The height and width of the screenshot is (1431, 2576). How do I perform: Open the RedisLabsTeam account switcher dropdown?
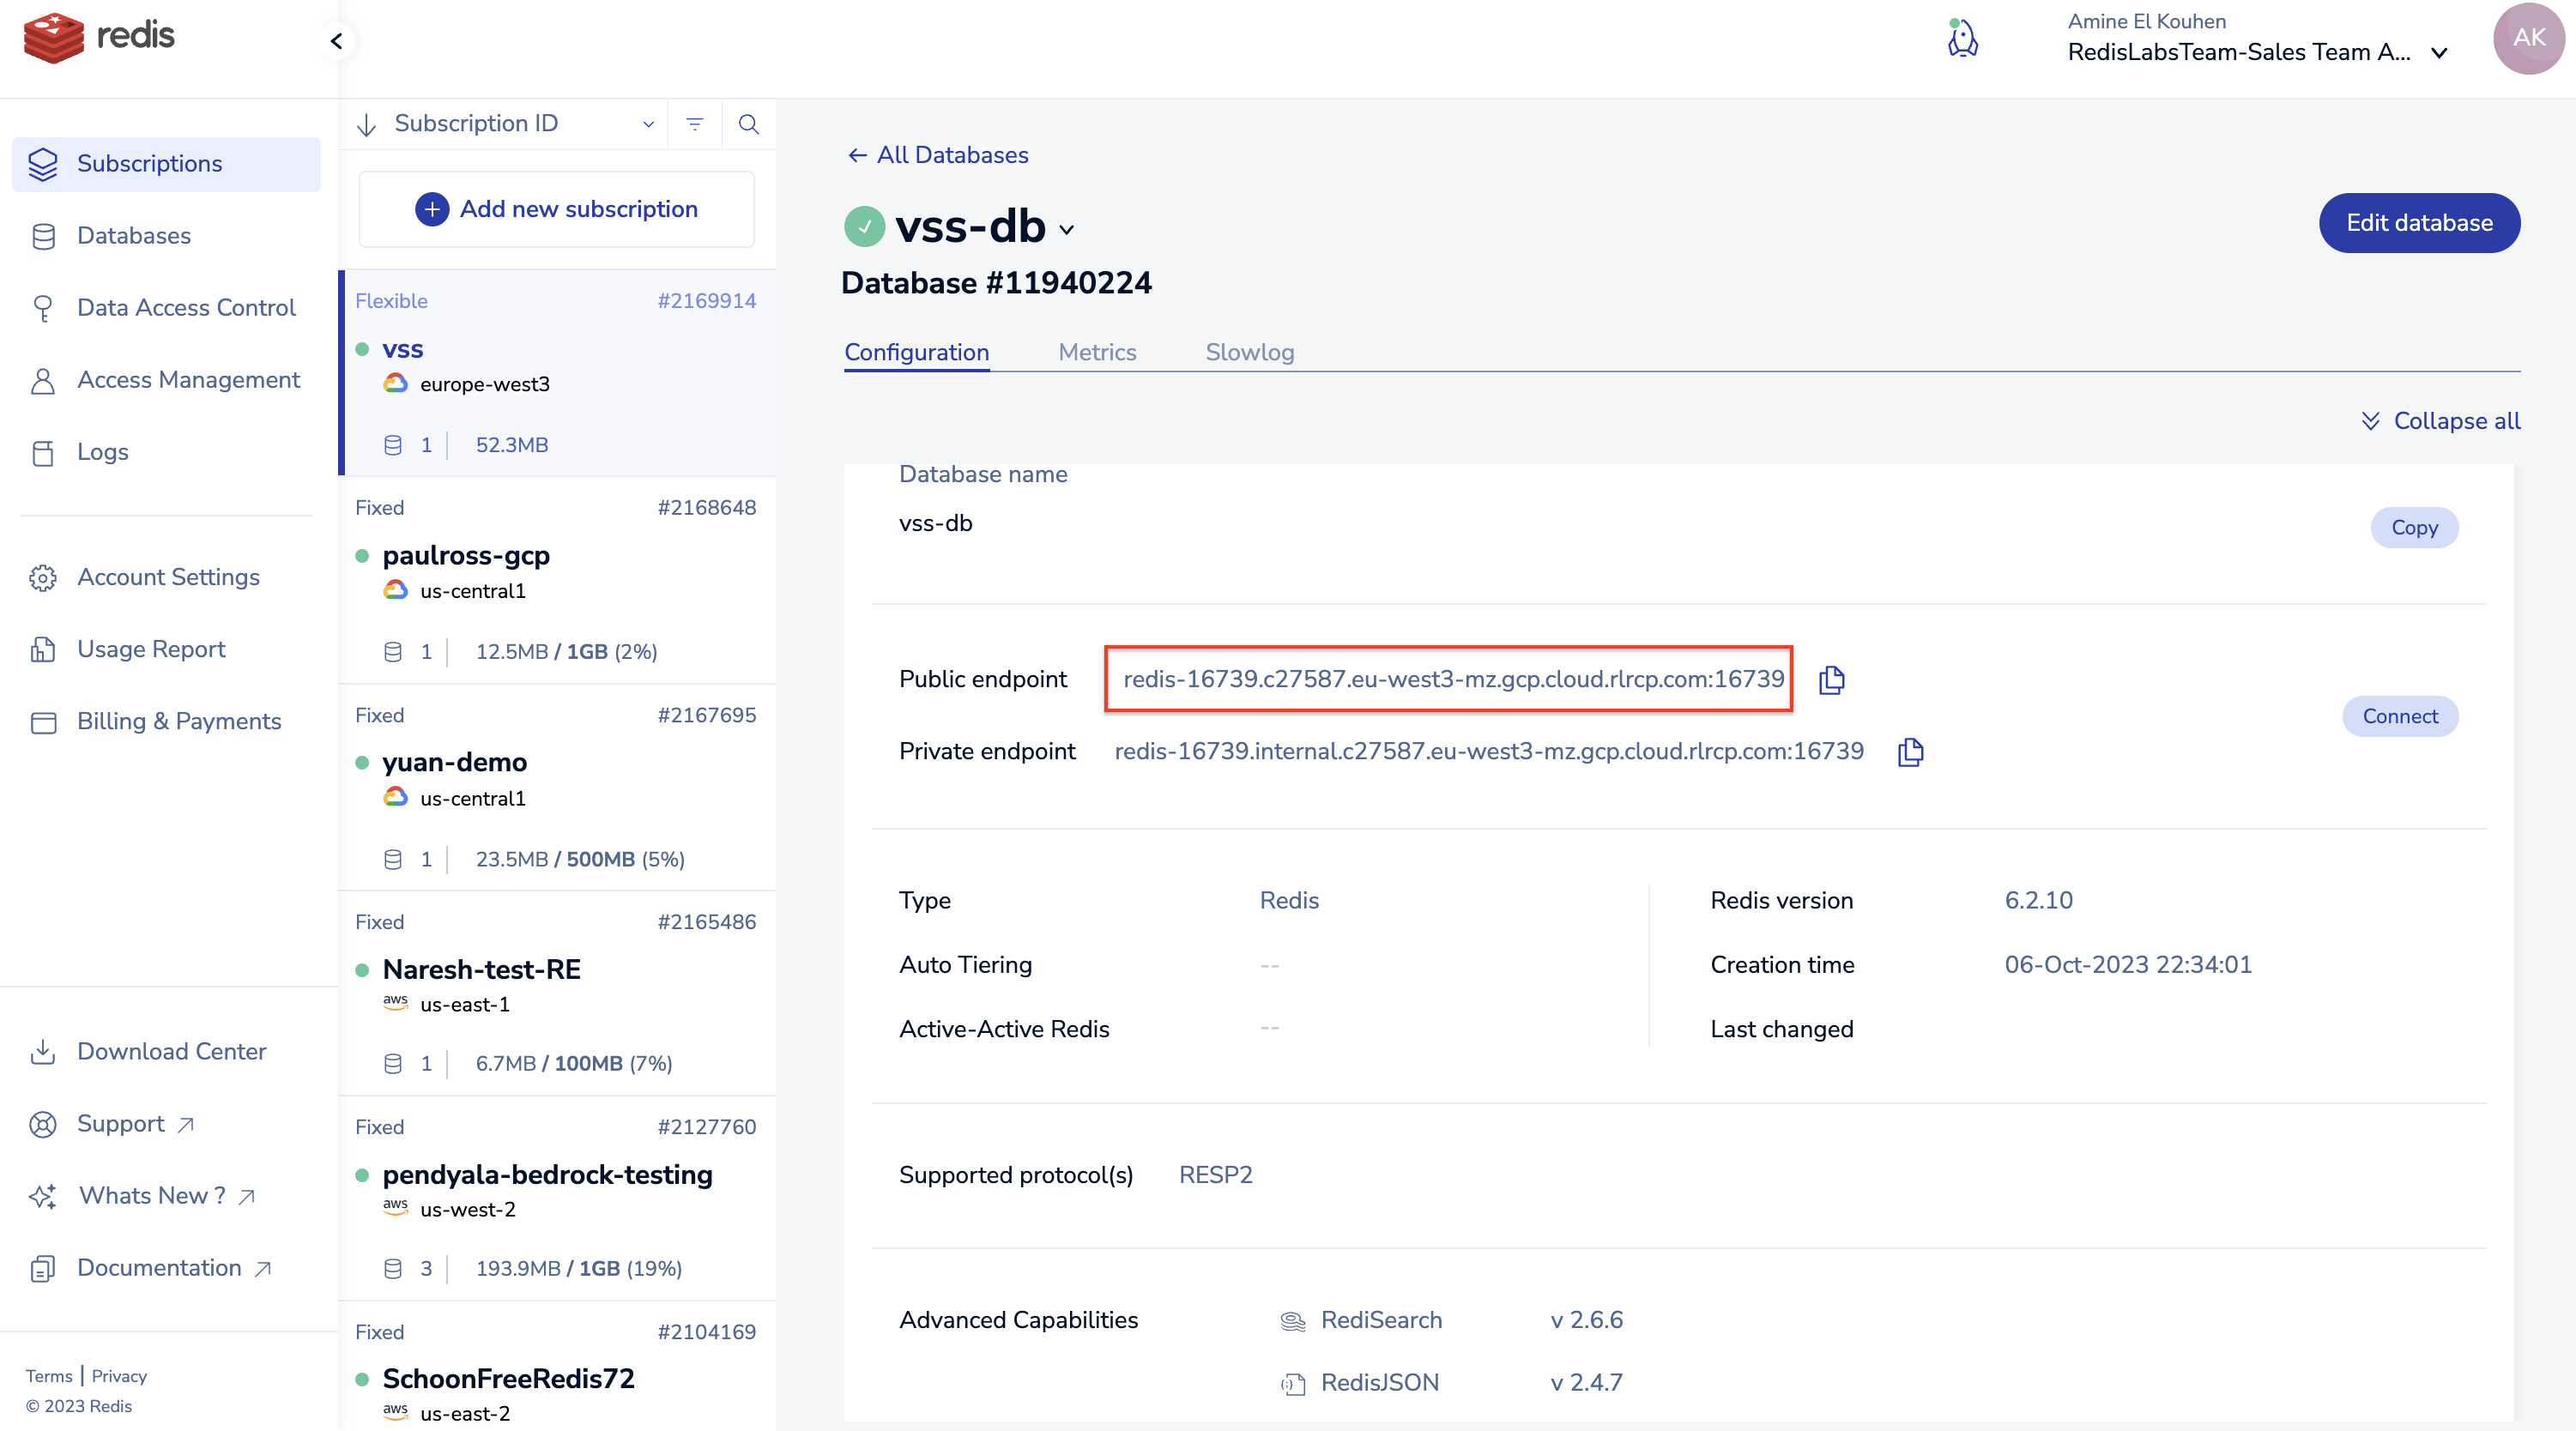pyautogui.click(x=2440, y=53)
